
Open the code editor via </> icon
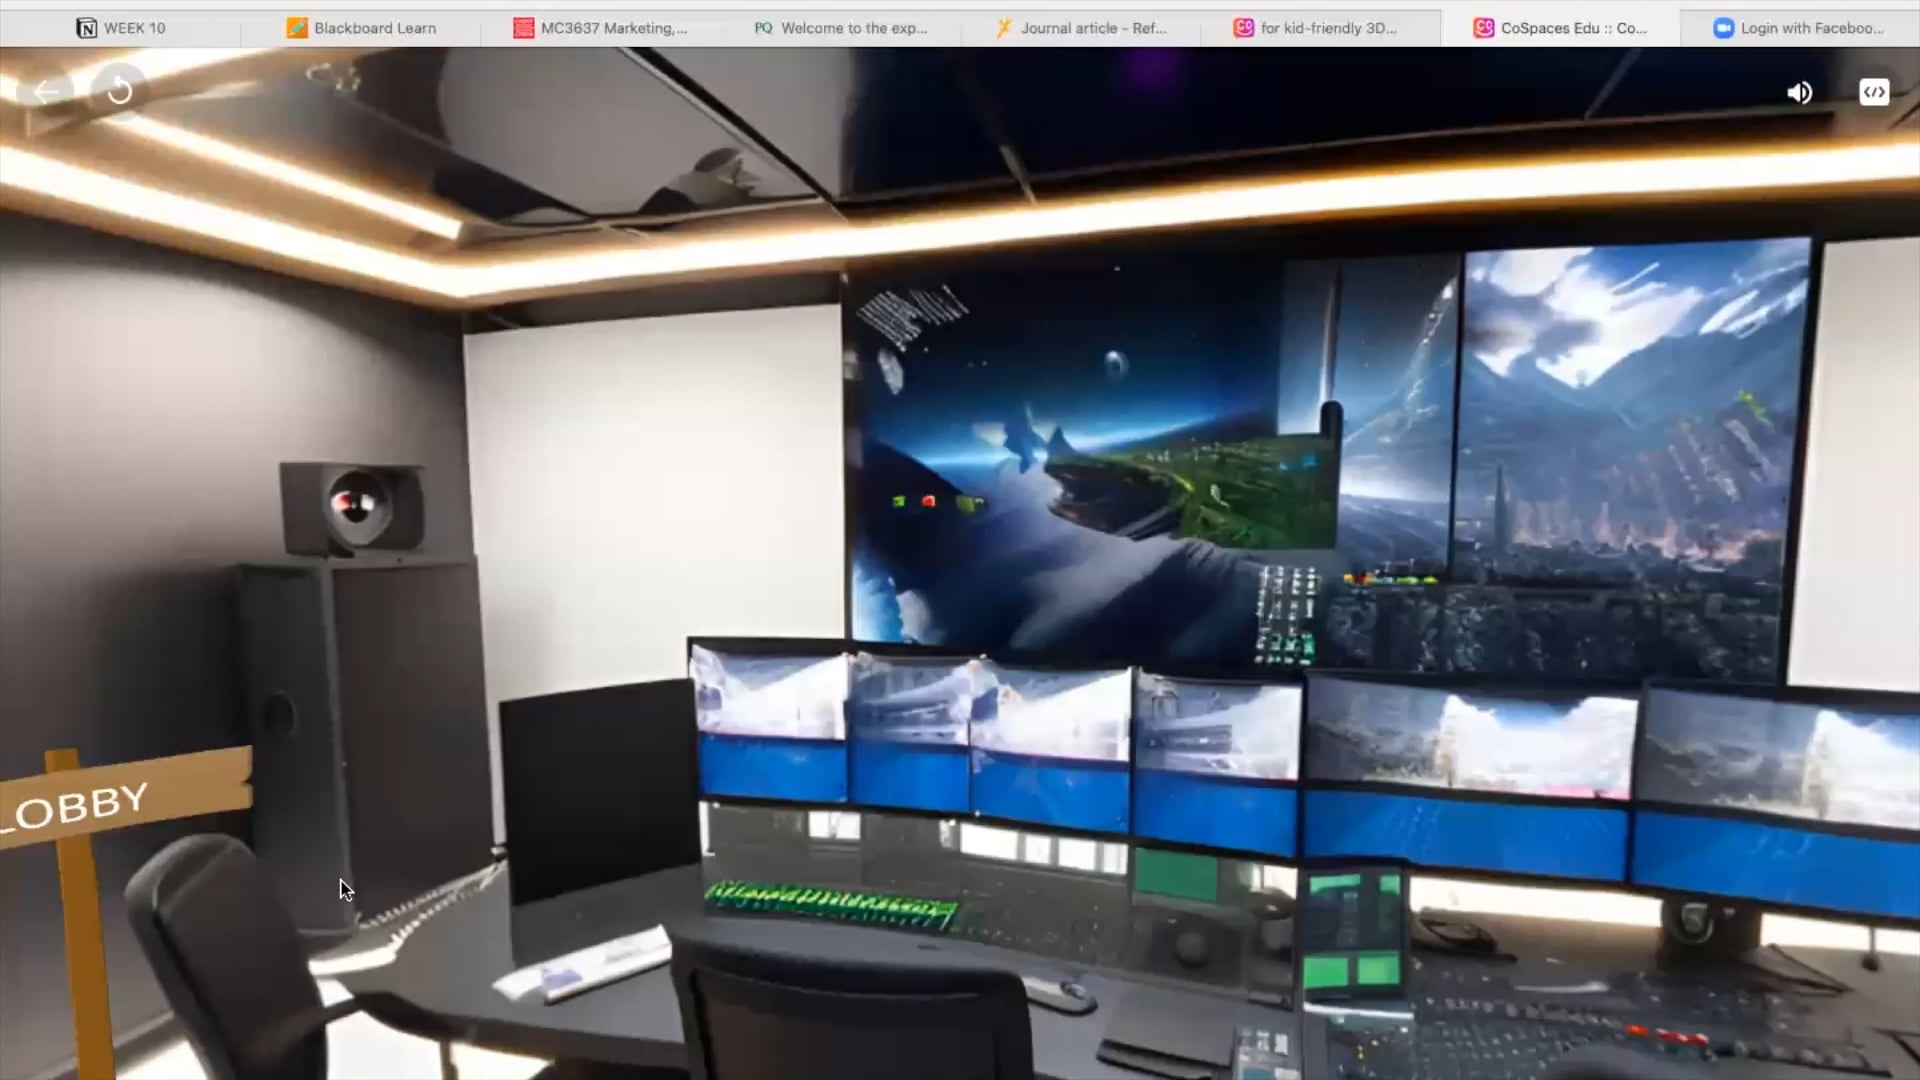point(1874,91)
